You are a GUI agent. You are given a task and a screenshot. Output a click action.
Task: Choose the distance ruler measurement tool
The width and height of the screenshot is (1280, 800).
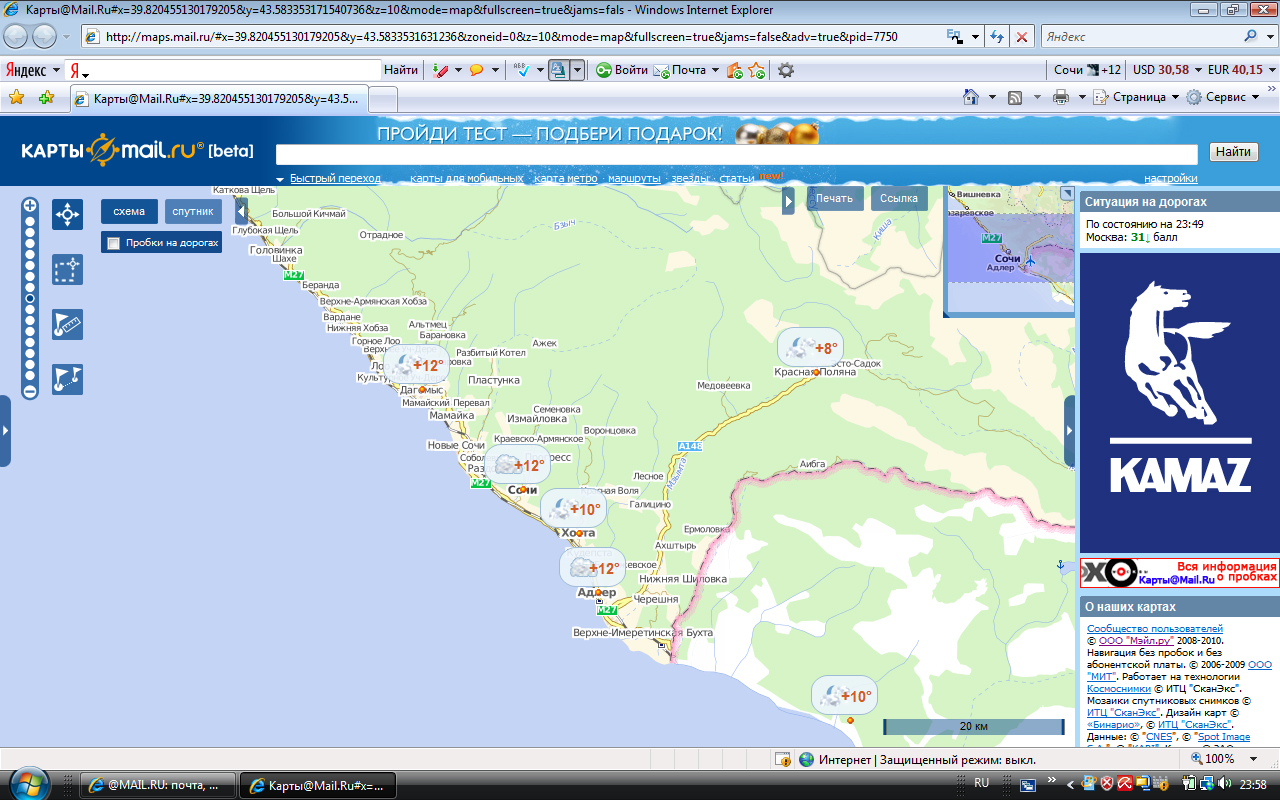click(67, 324)
